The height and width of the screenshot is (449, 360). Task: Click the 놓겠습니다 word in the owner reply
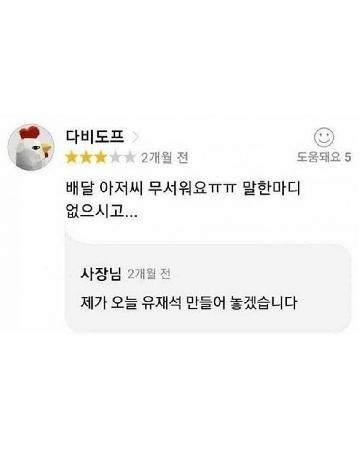(263, 303)
